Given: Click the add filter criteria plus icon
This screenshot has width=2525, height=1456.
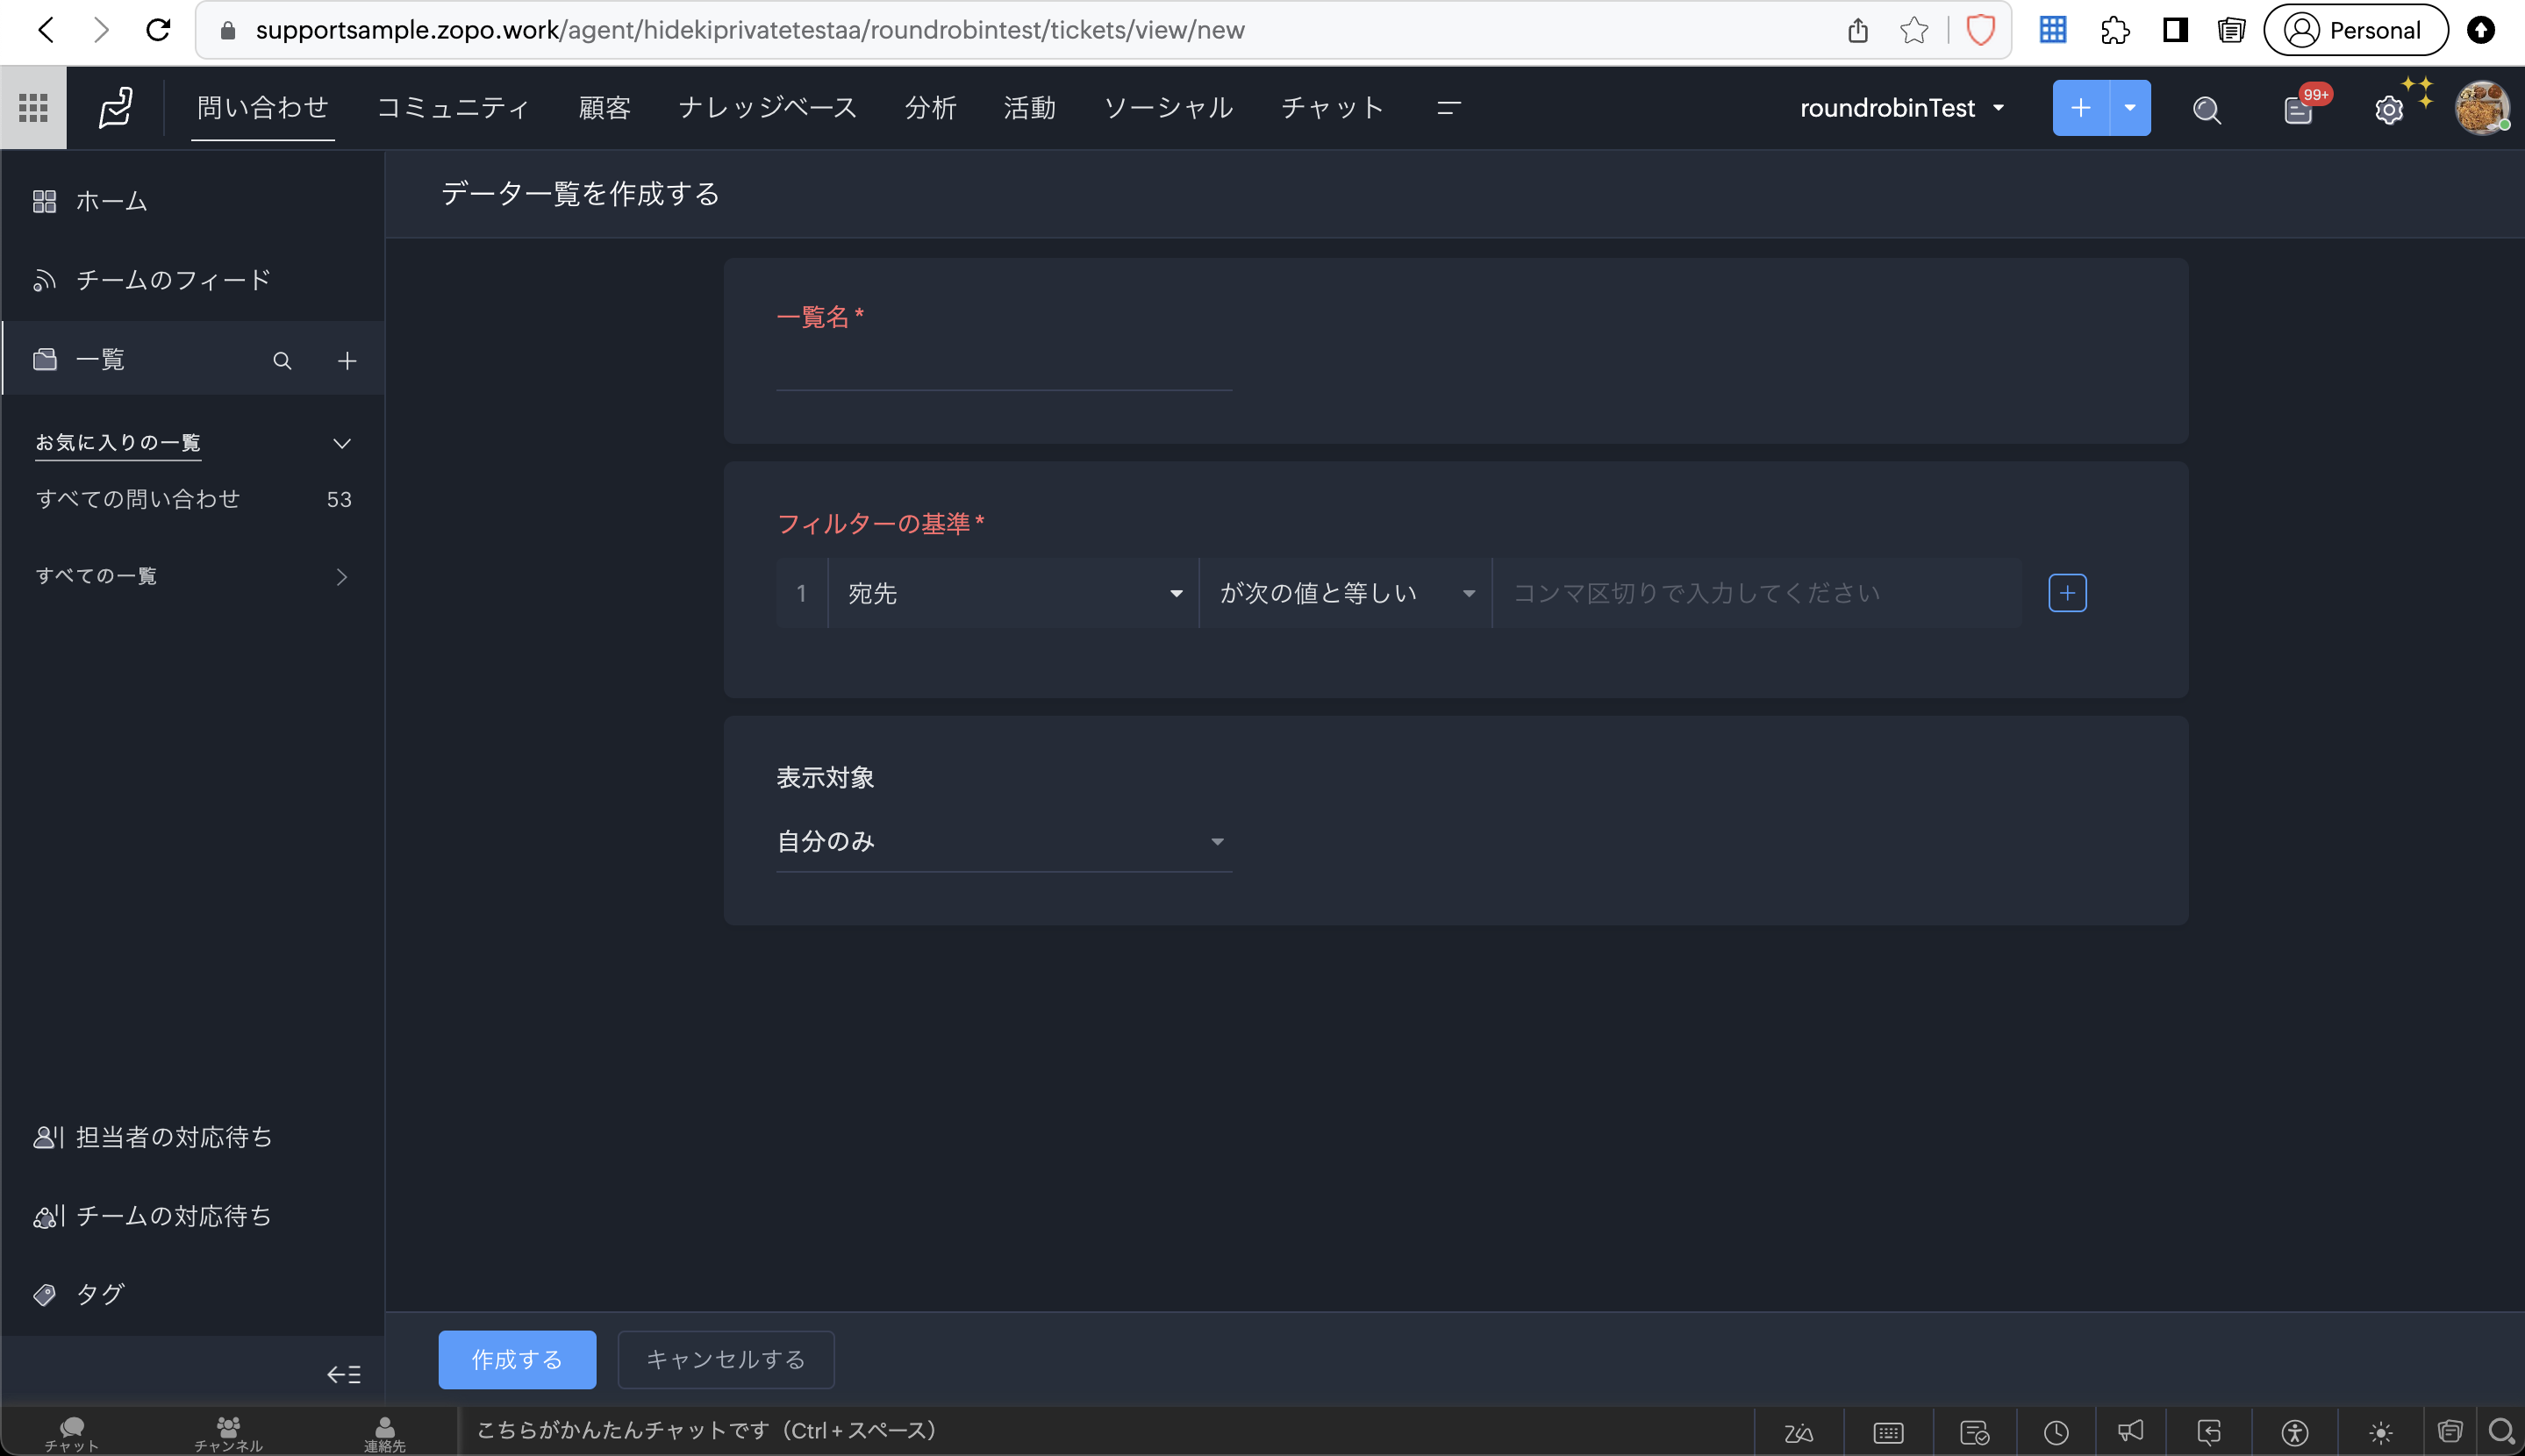Looking at the screenshot, I should click(x=2066, y=593).
